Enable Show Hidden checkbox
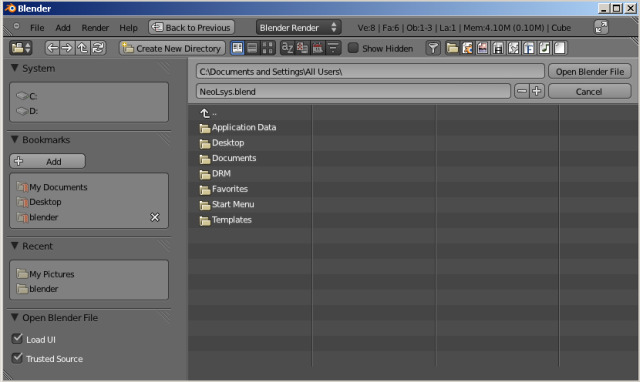This screenshot has width=640, height=382. click(x=353, y=48)
